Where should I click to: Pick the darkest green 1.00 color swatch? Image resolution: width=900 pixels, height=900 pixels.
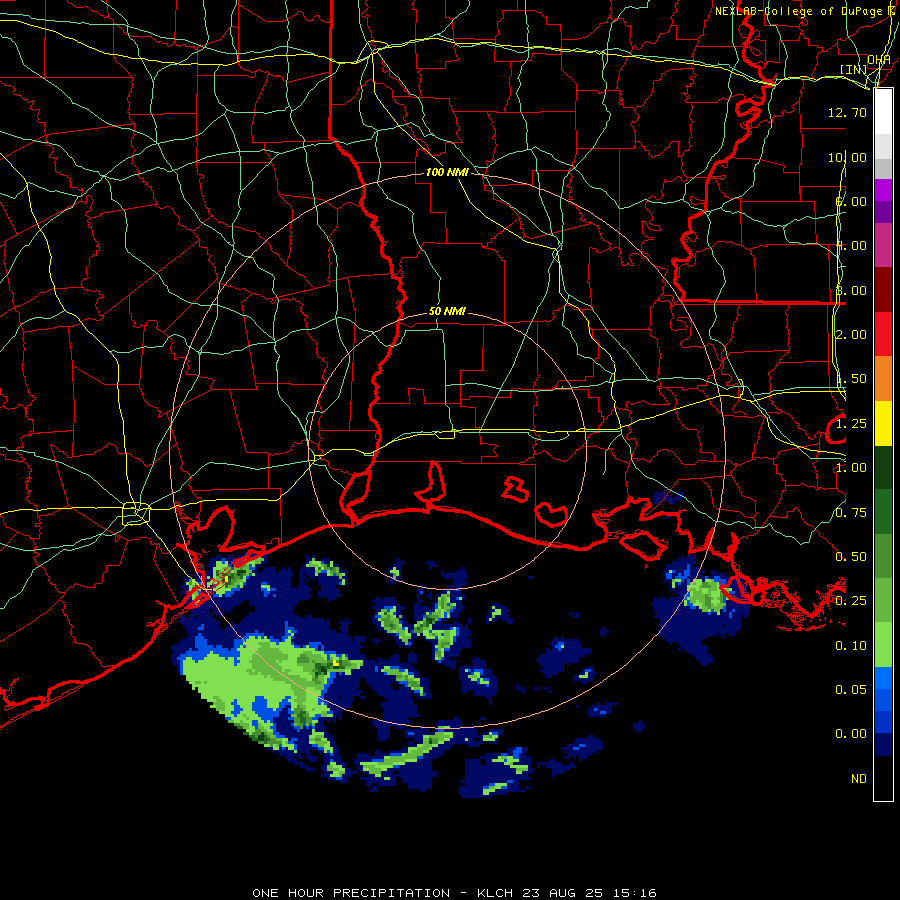[x=883, y=467]
